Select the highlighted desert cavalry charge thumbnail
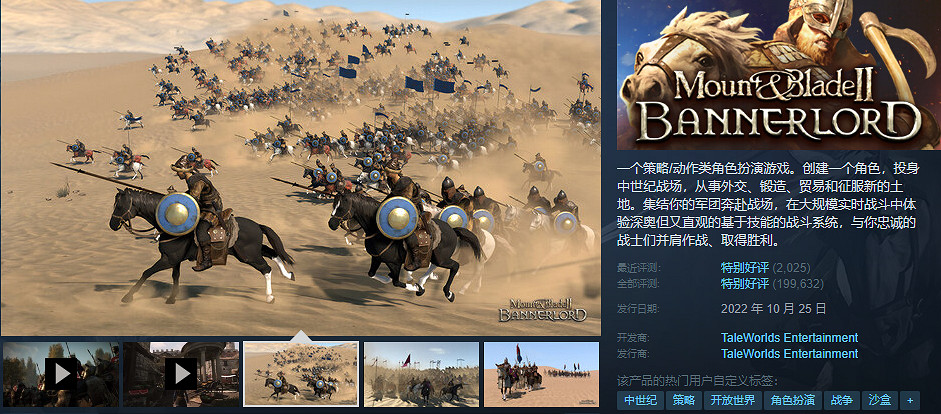 tap(301, 374)
